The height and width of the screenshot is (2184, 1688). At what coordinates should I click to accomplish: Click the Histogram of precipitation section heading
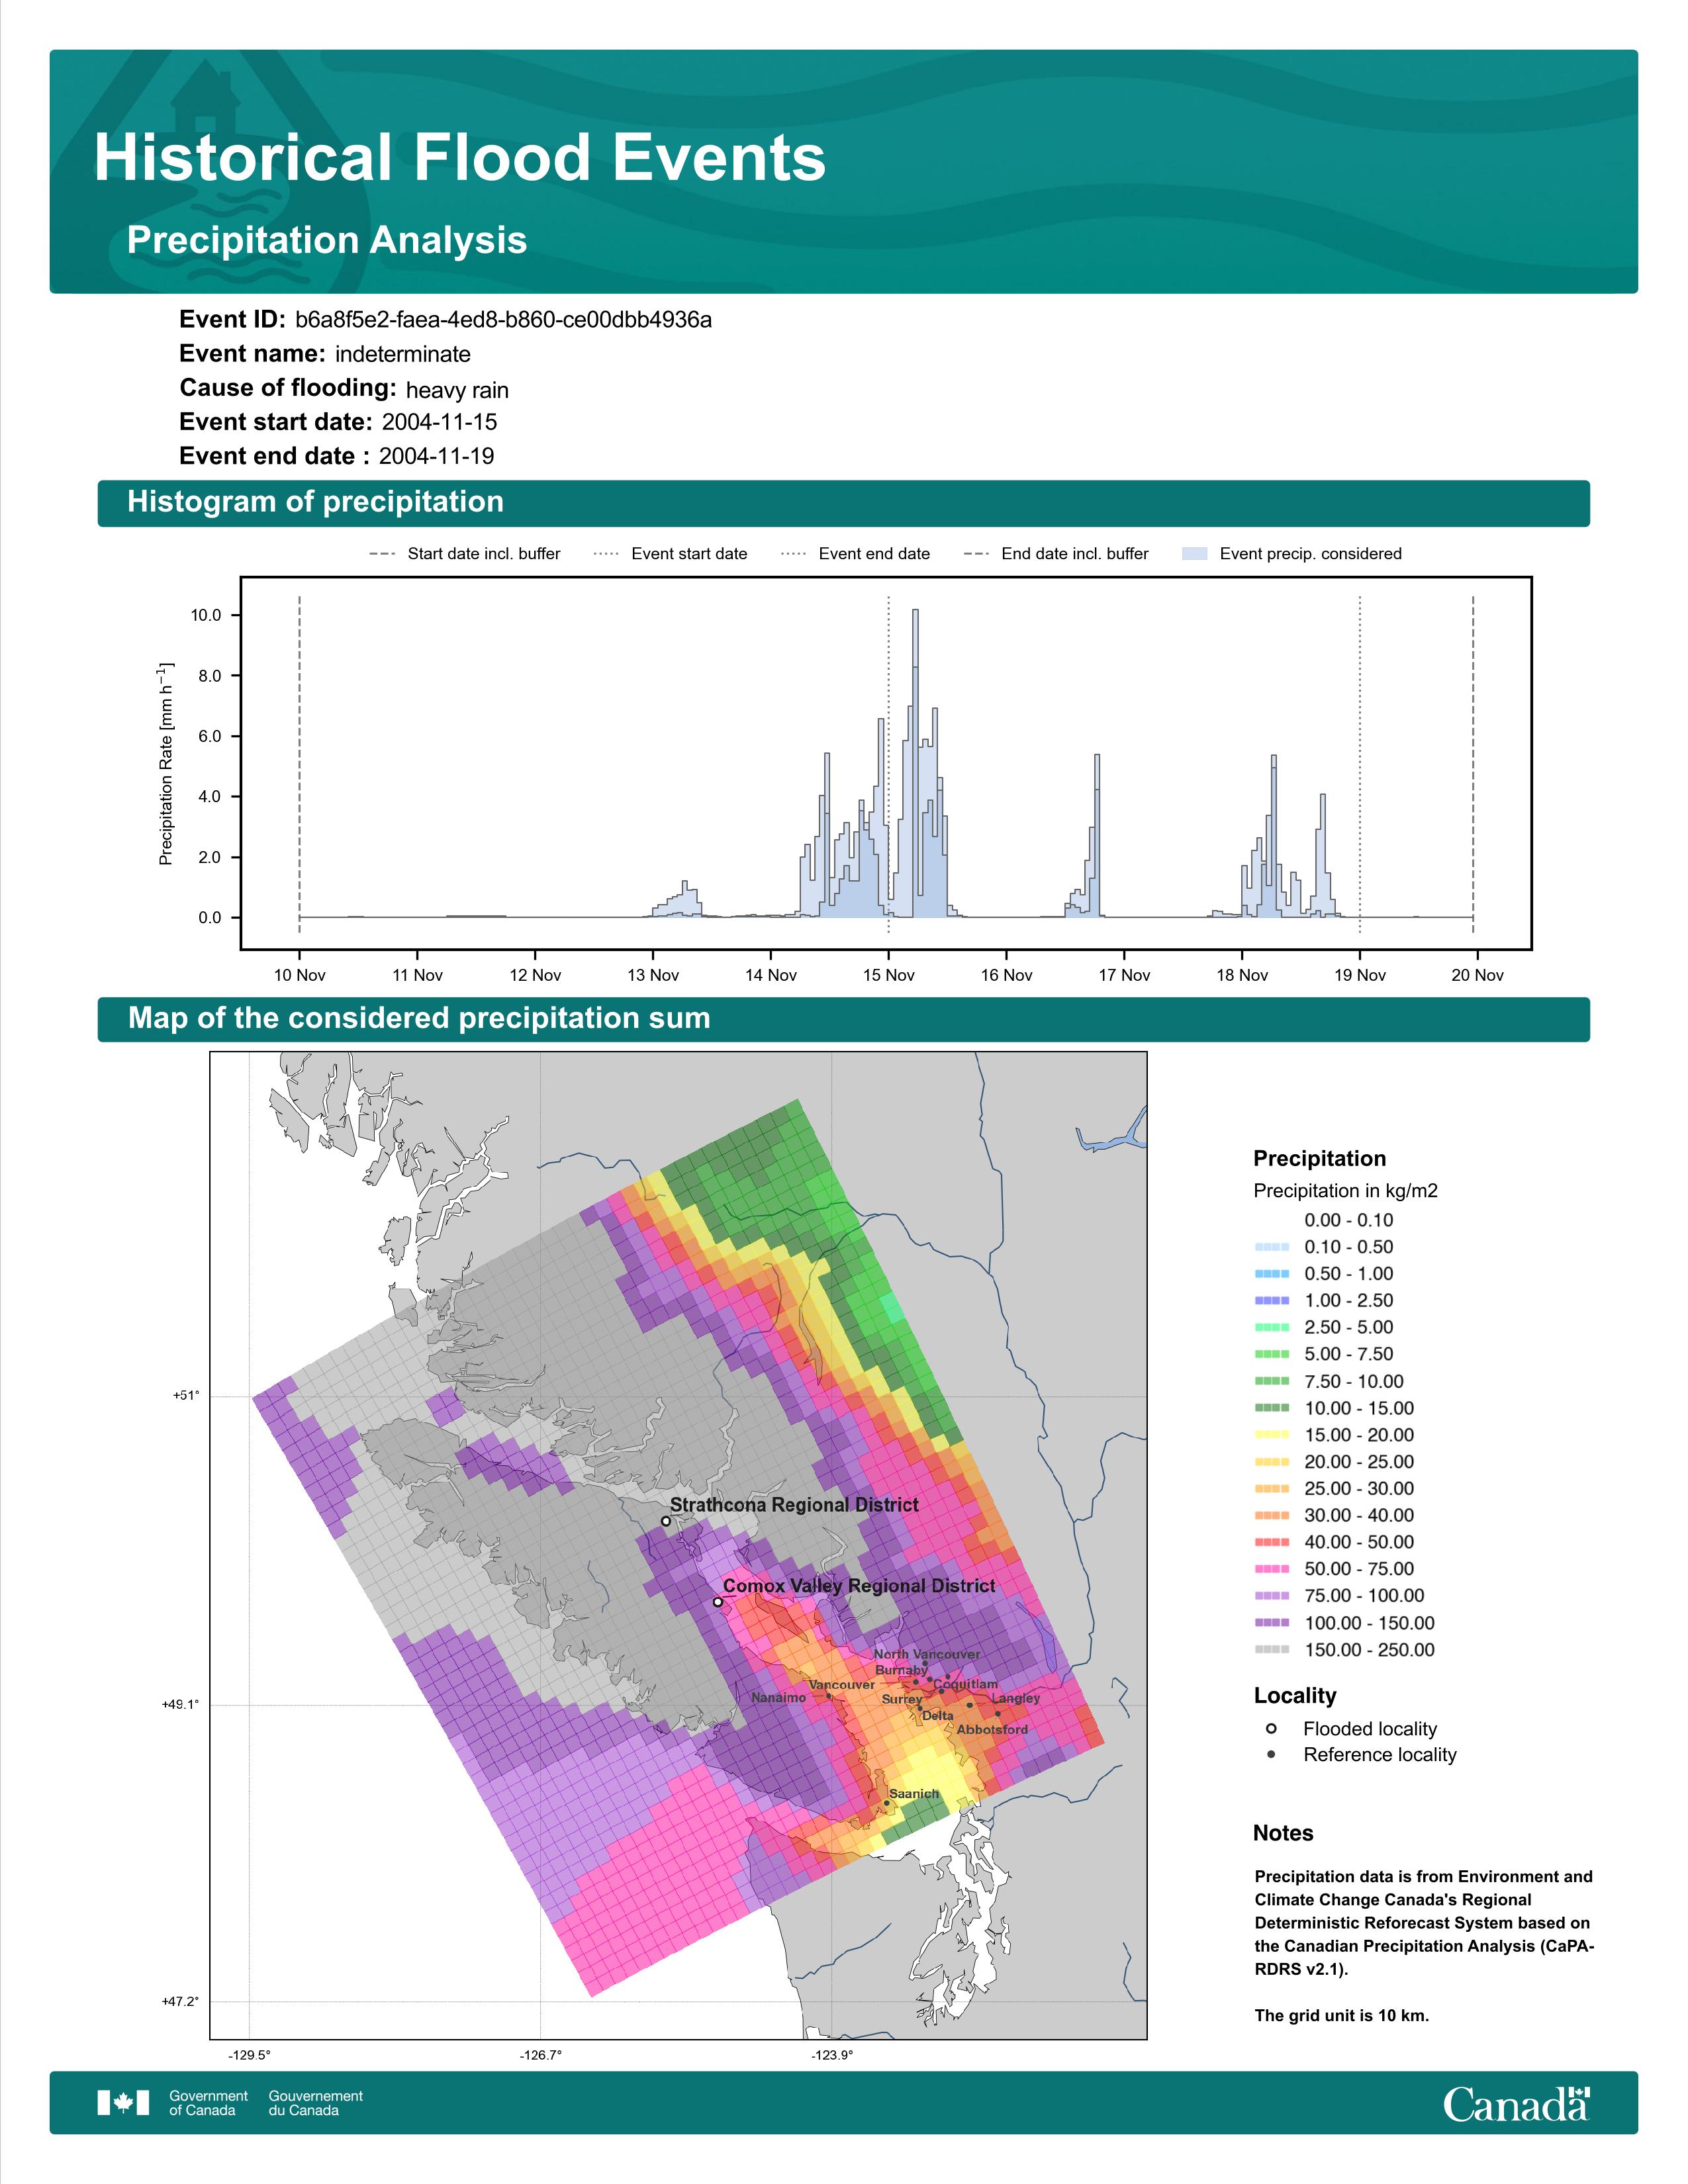point(315,502)
